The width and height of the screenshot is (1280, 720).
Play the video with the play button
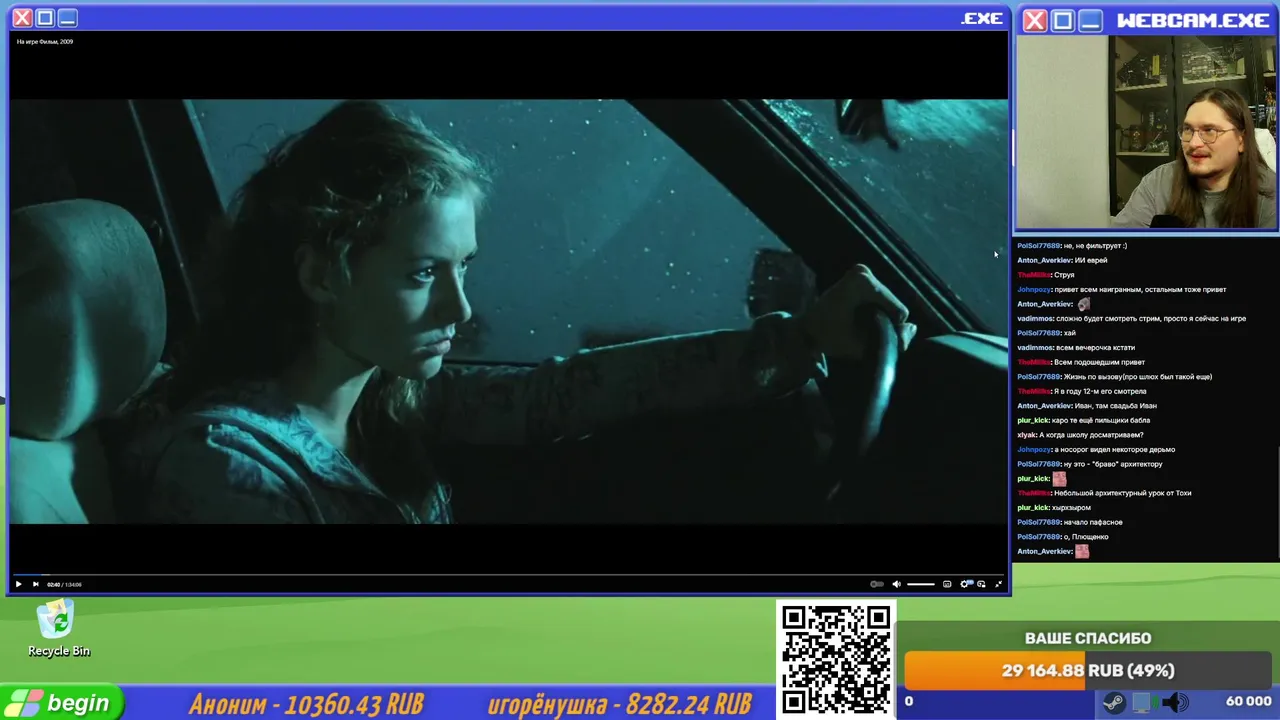pos(18,584)
